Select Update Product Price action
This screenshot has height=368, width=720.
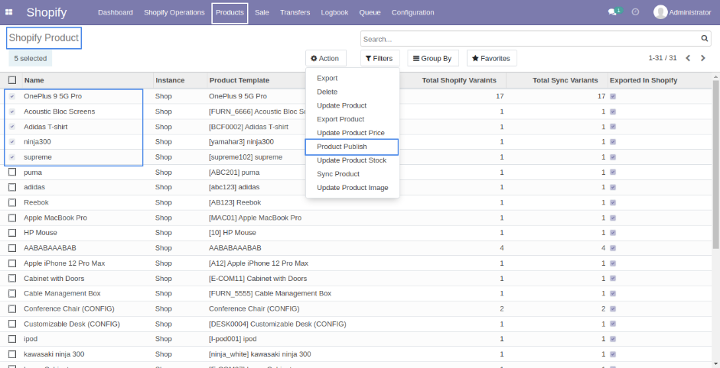(x=352, y=133)
